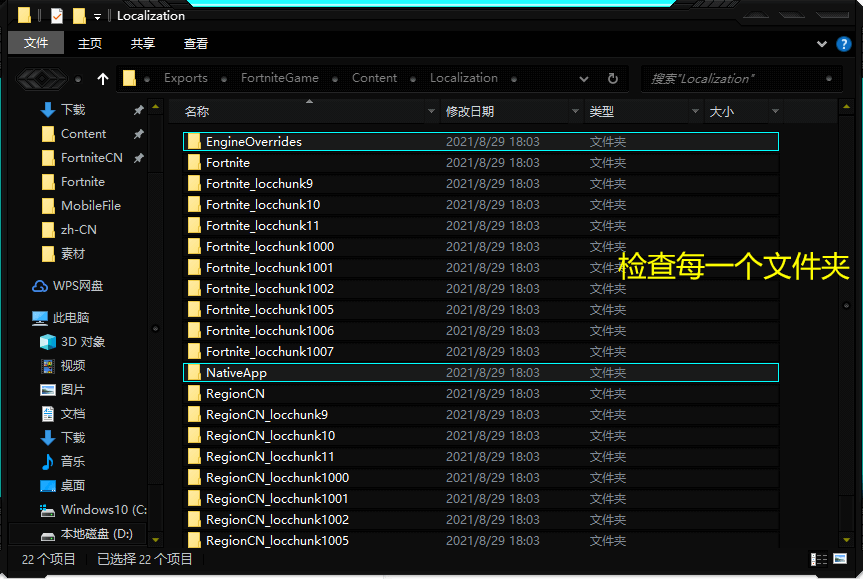Image resolution: width=863 pixels, height=579 pixels.
Task: Open the 素材 sidebar folder
Action: [x=64, y=254]
